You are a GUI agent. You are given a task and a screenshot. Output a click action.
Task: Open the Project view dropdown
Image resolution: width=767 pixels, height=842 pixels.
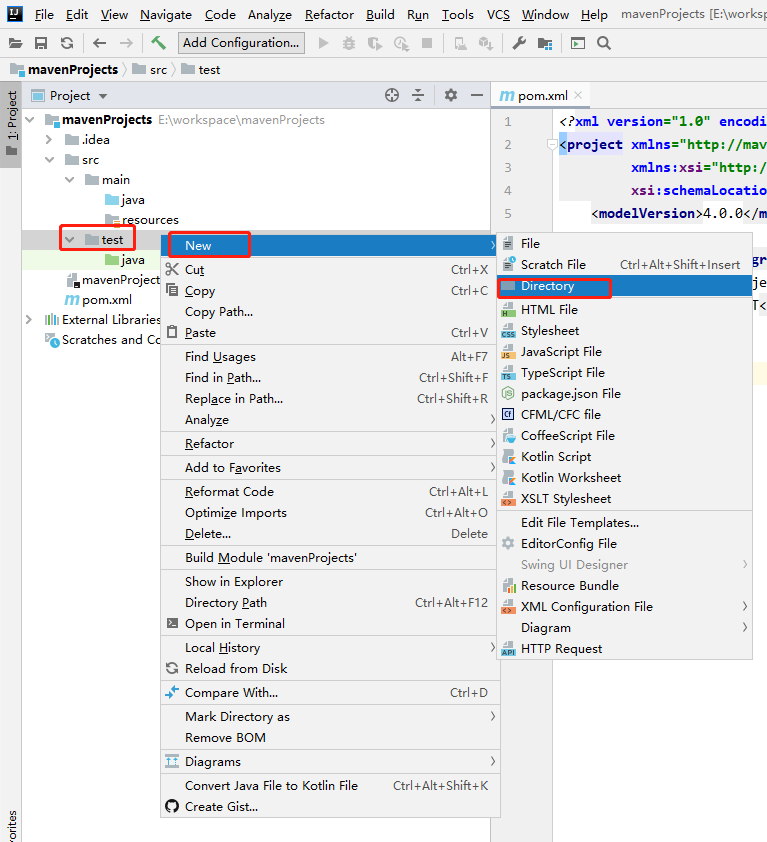pyautogui.click(x=103, y=96)
